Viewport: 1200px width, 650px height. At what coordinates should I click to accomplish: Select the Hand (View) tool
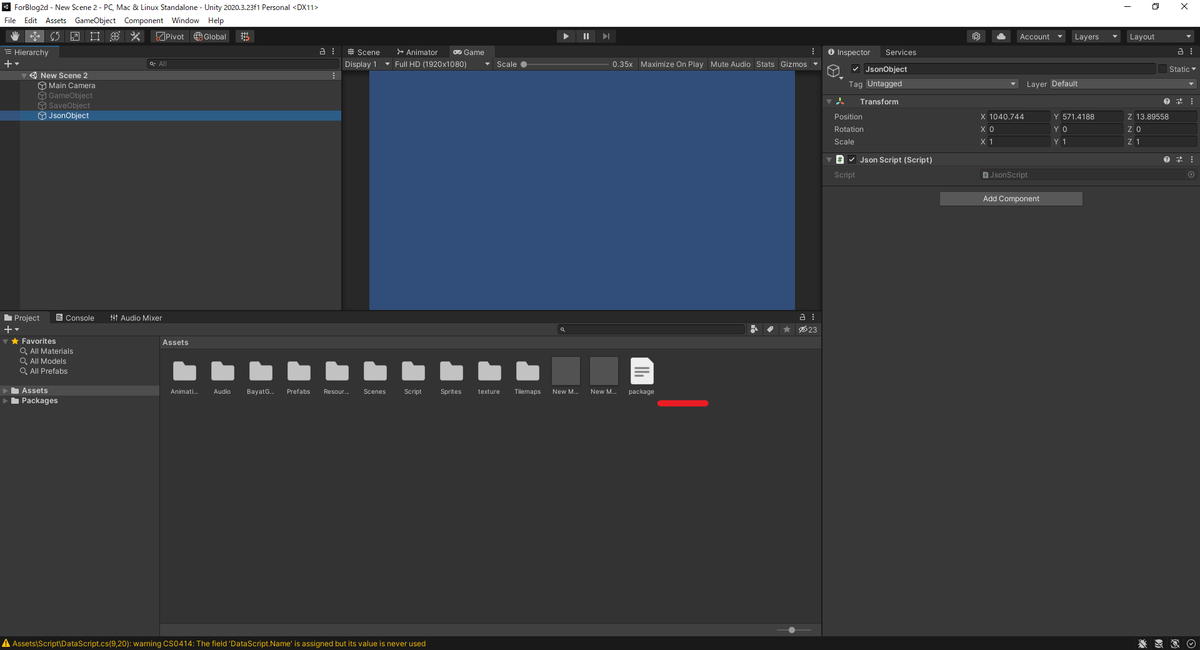point(15,36)
